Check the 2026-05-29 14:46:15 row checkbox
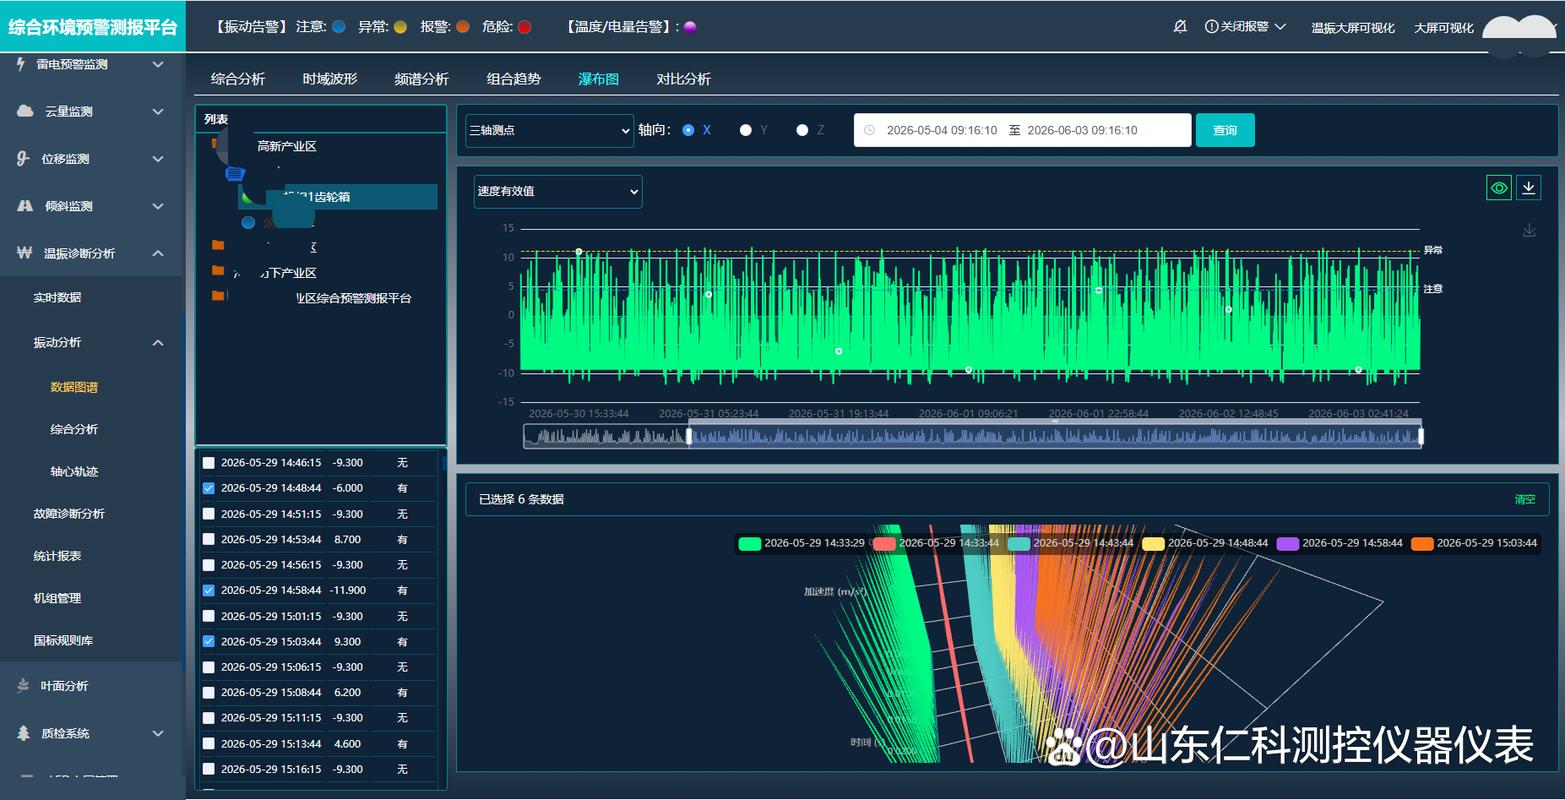Image resolution: width=1565 pixels, height=800 pixels. pyautogui.click(x=208, y=463)
